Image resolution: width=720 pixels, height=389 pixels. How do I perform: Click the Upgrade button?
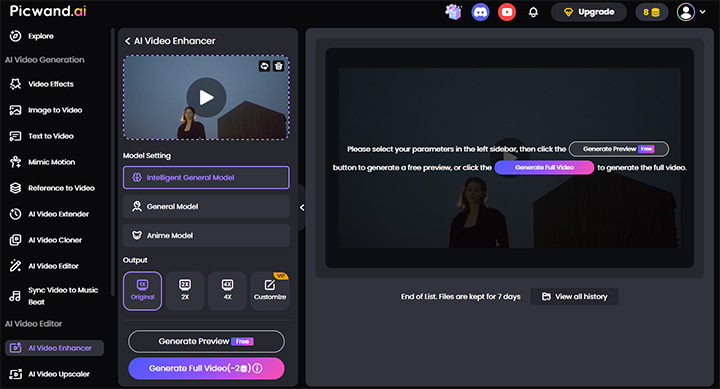click(x=589, y=12)
